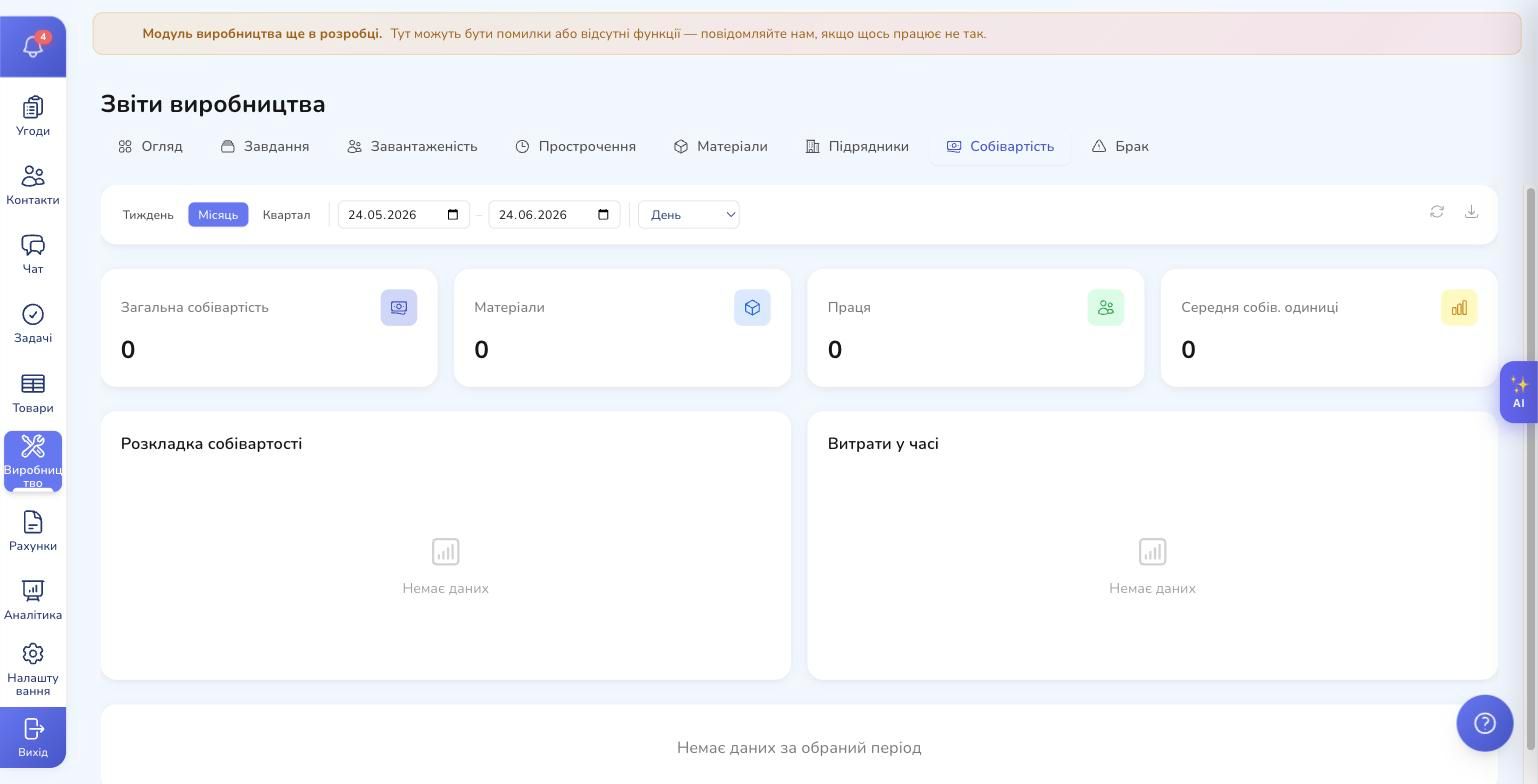Download the report with the export icon
Viewport: 1538px width, 784px height.
pos(1471,212)
